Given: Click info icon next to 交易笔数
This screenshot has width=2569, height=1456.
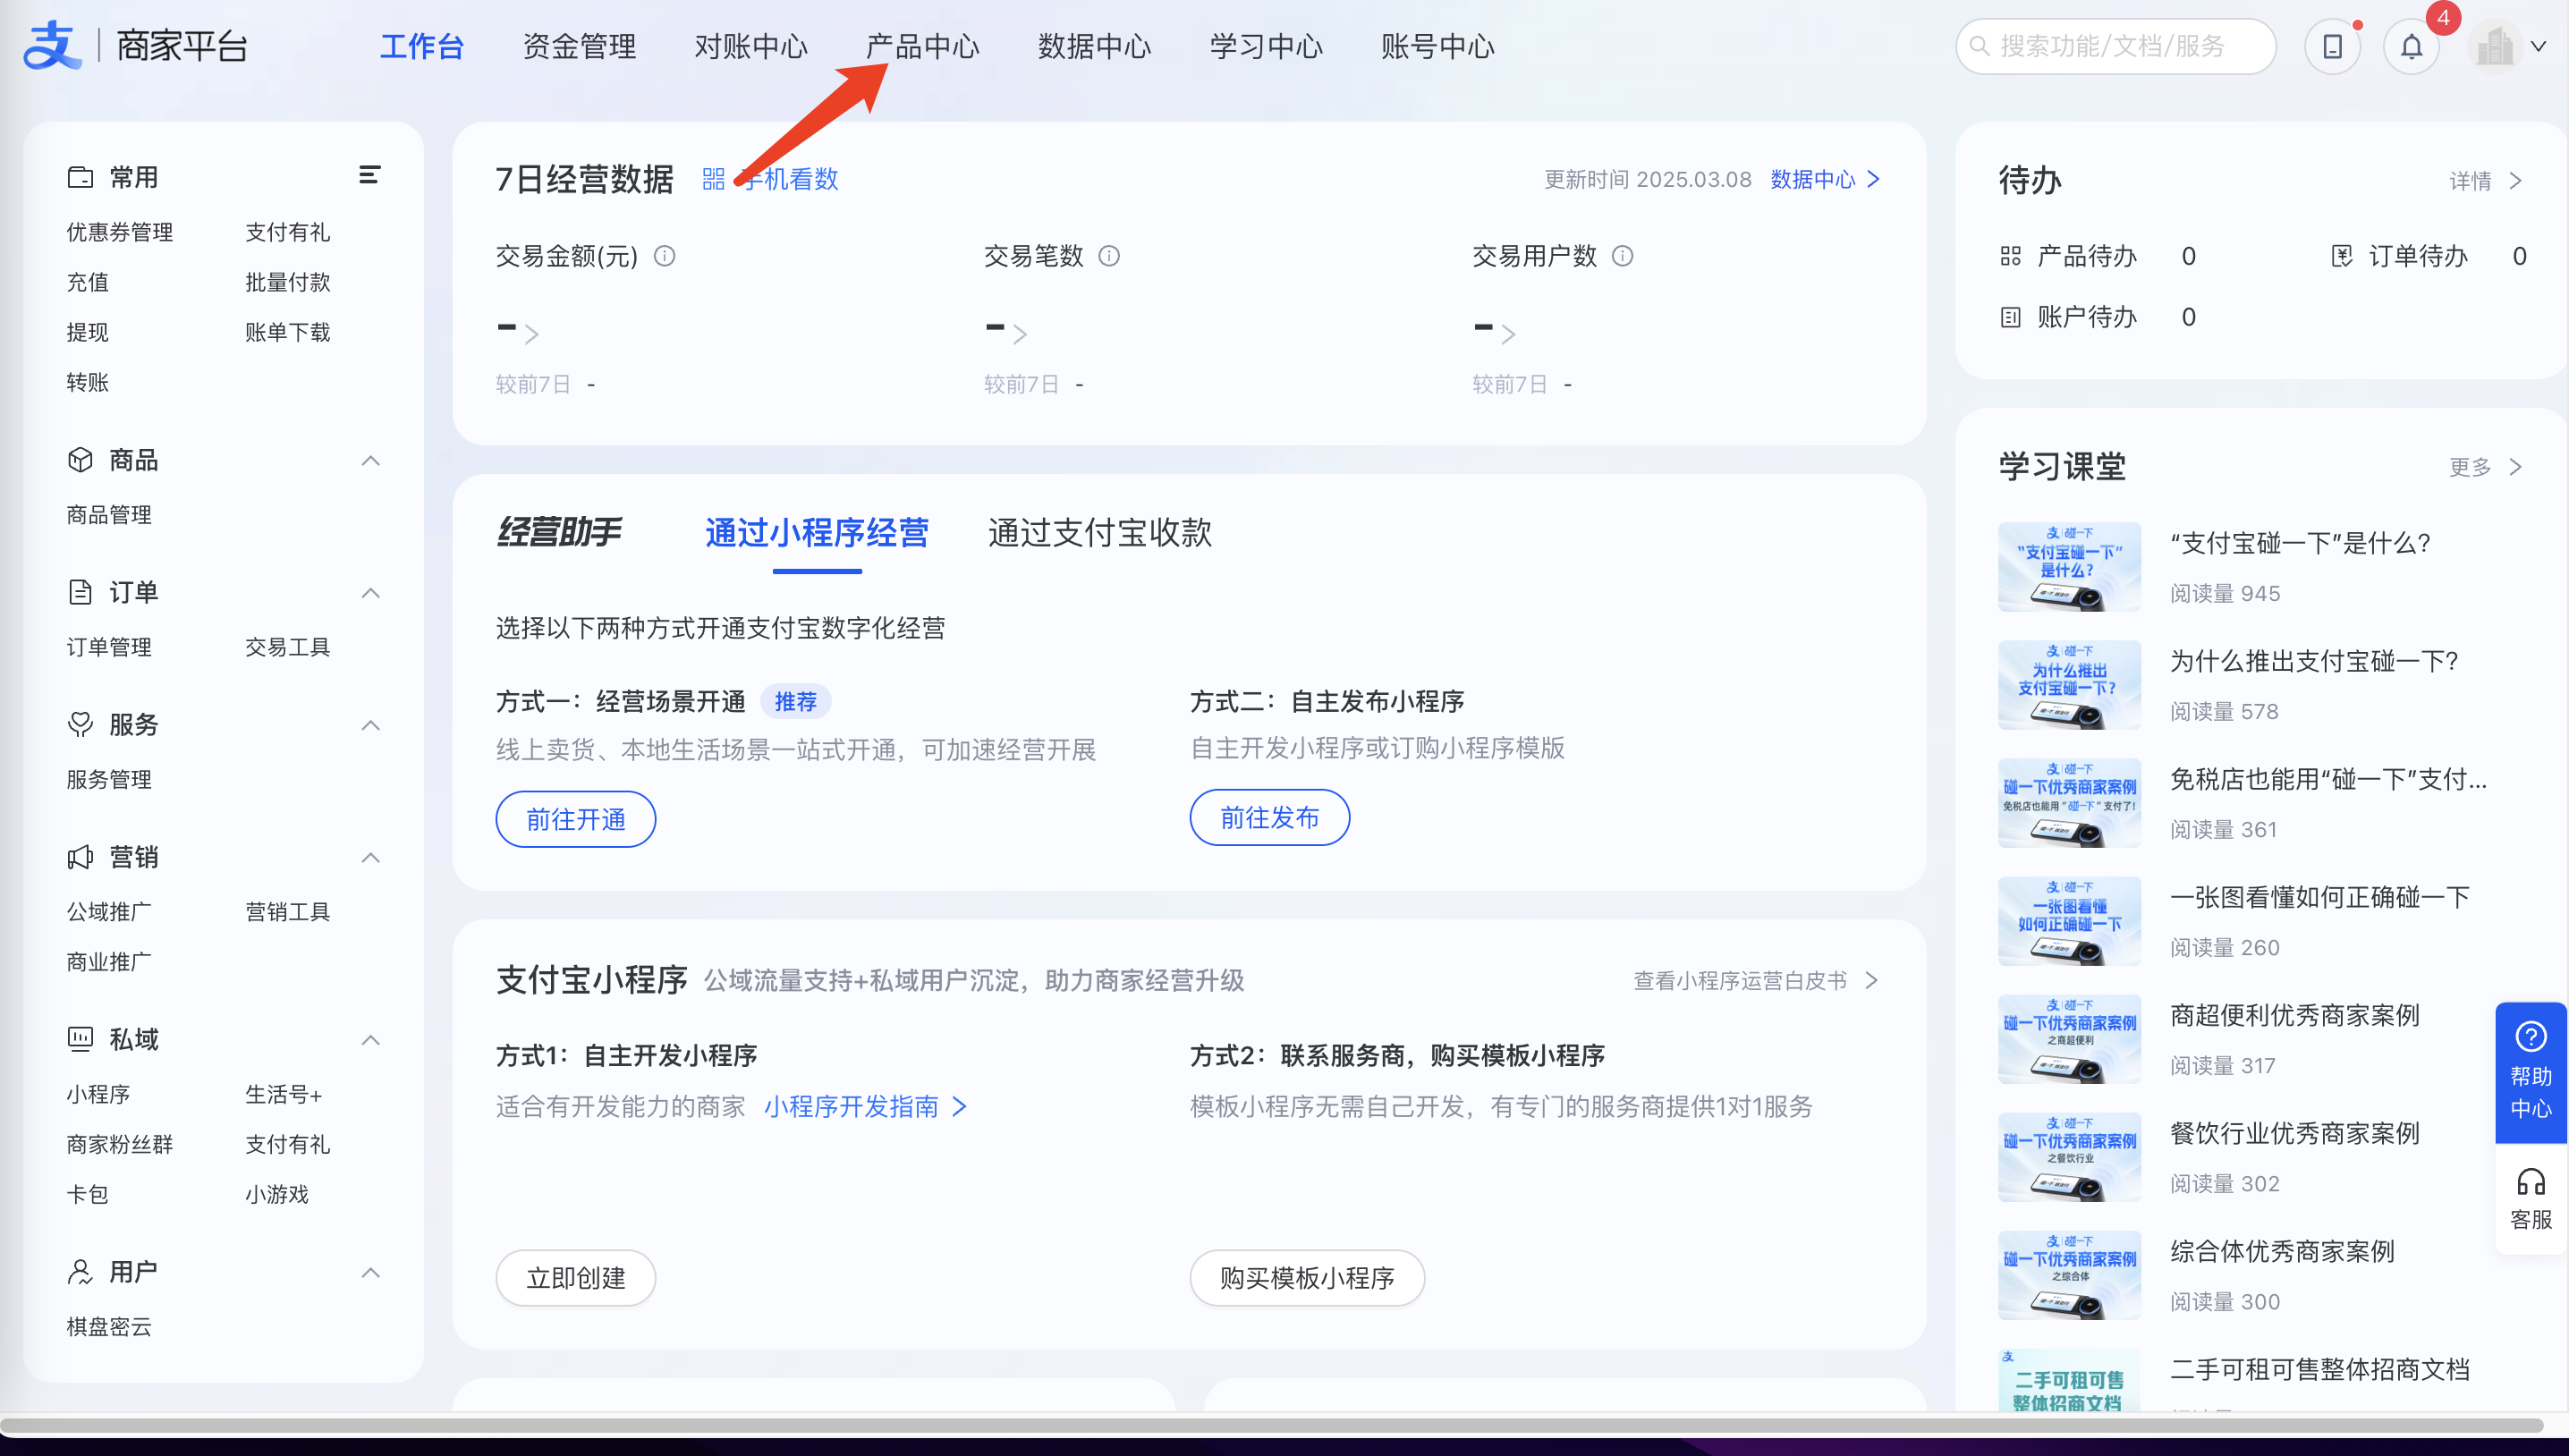Looking at the screenshot, I should [x=1109, y=256].
